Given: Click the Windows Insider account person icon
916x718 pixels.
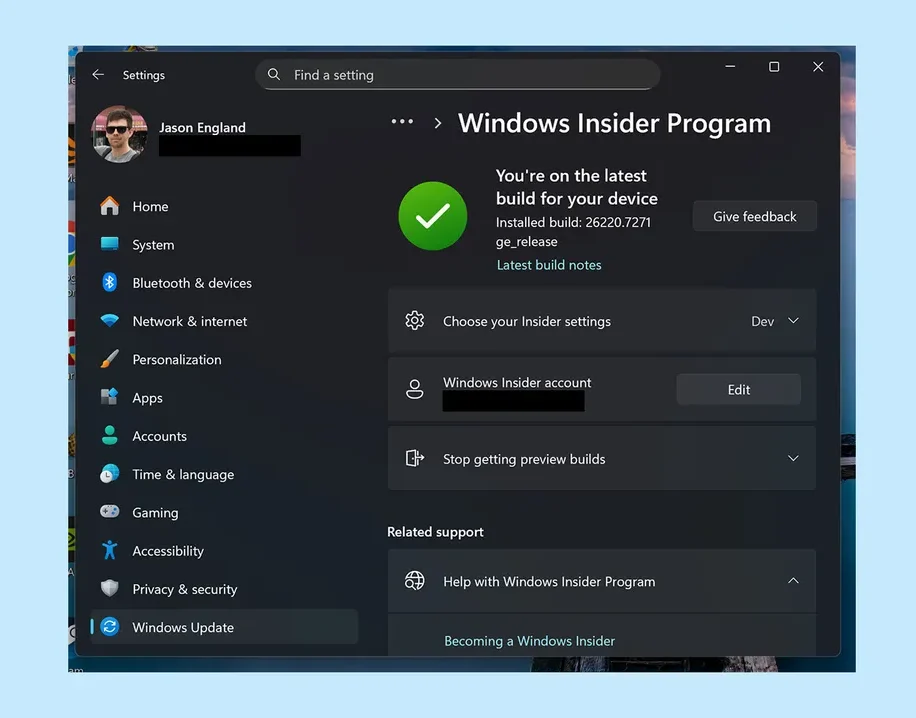Looking at the screenshot, I should click(415, 389).
